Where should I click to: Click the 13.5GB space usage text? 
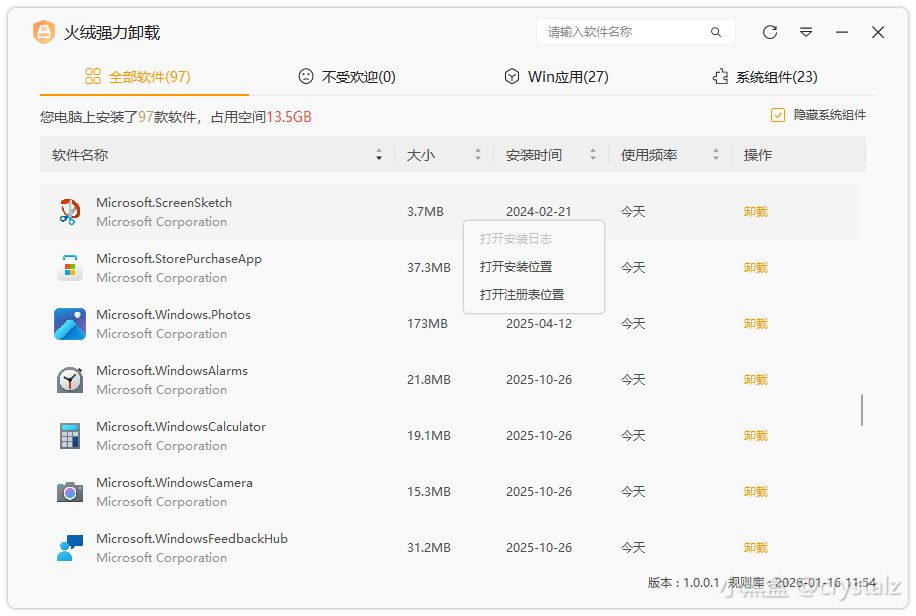[x=289, y=117]
